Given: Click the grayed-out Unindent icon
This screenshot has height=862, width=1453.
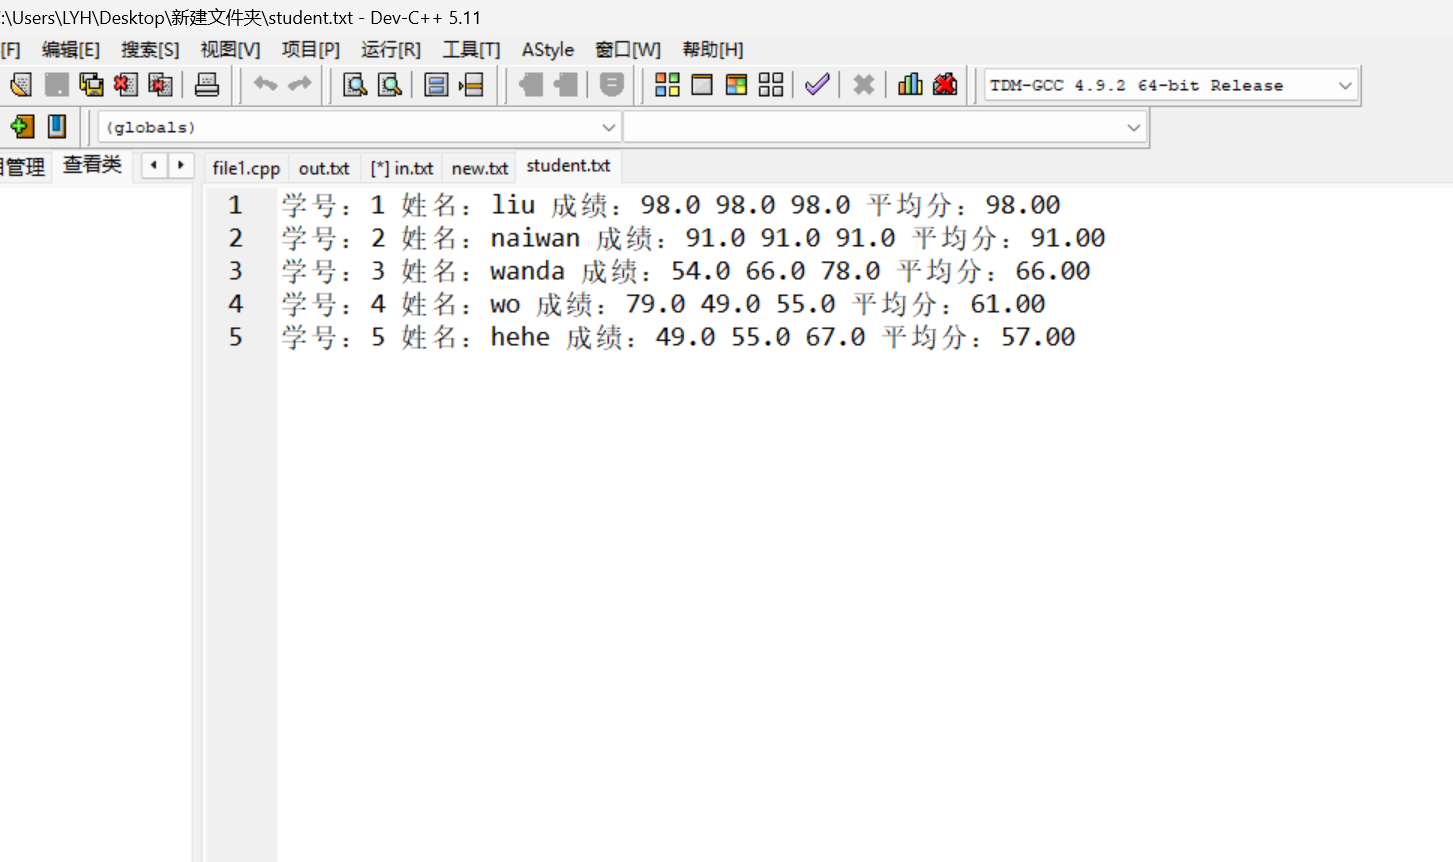Looking at the screenshot, I should coord(566,85).
